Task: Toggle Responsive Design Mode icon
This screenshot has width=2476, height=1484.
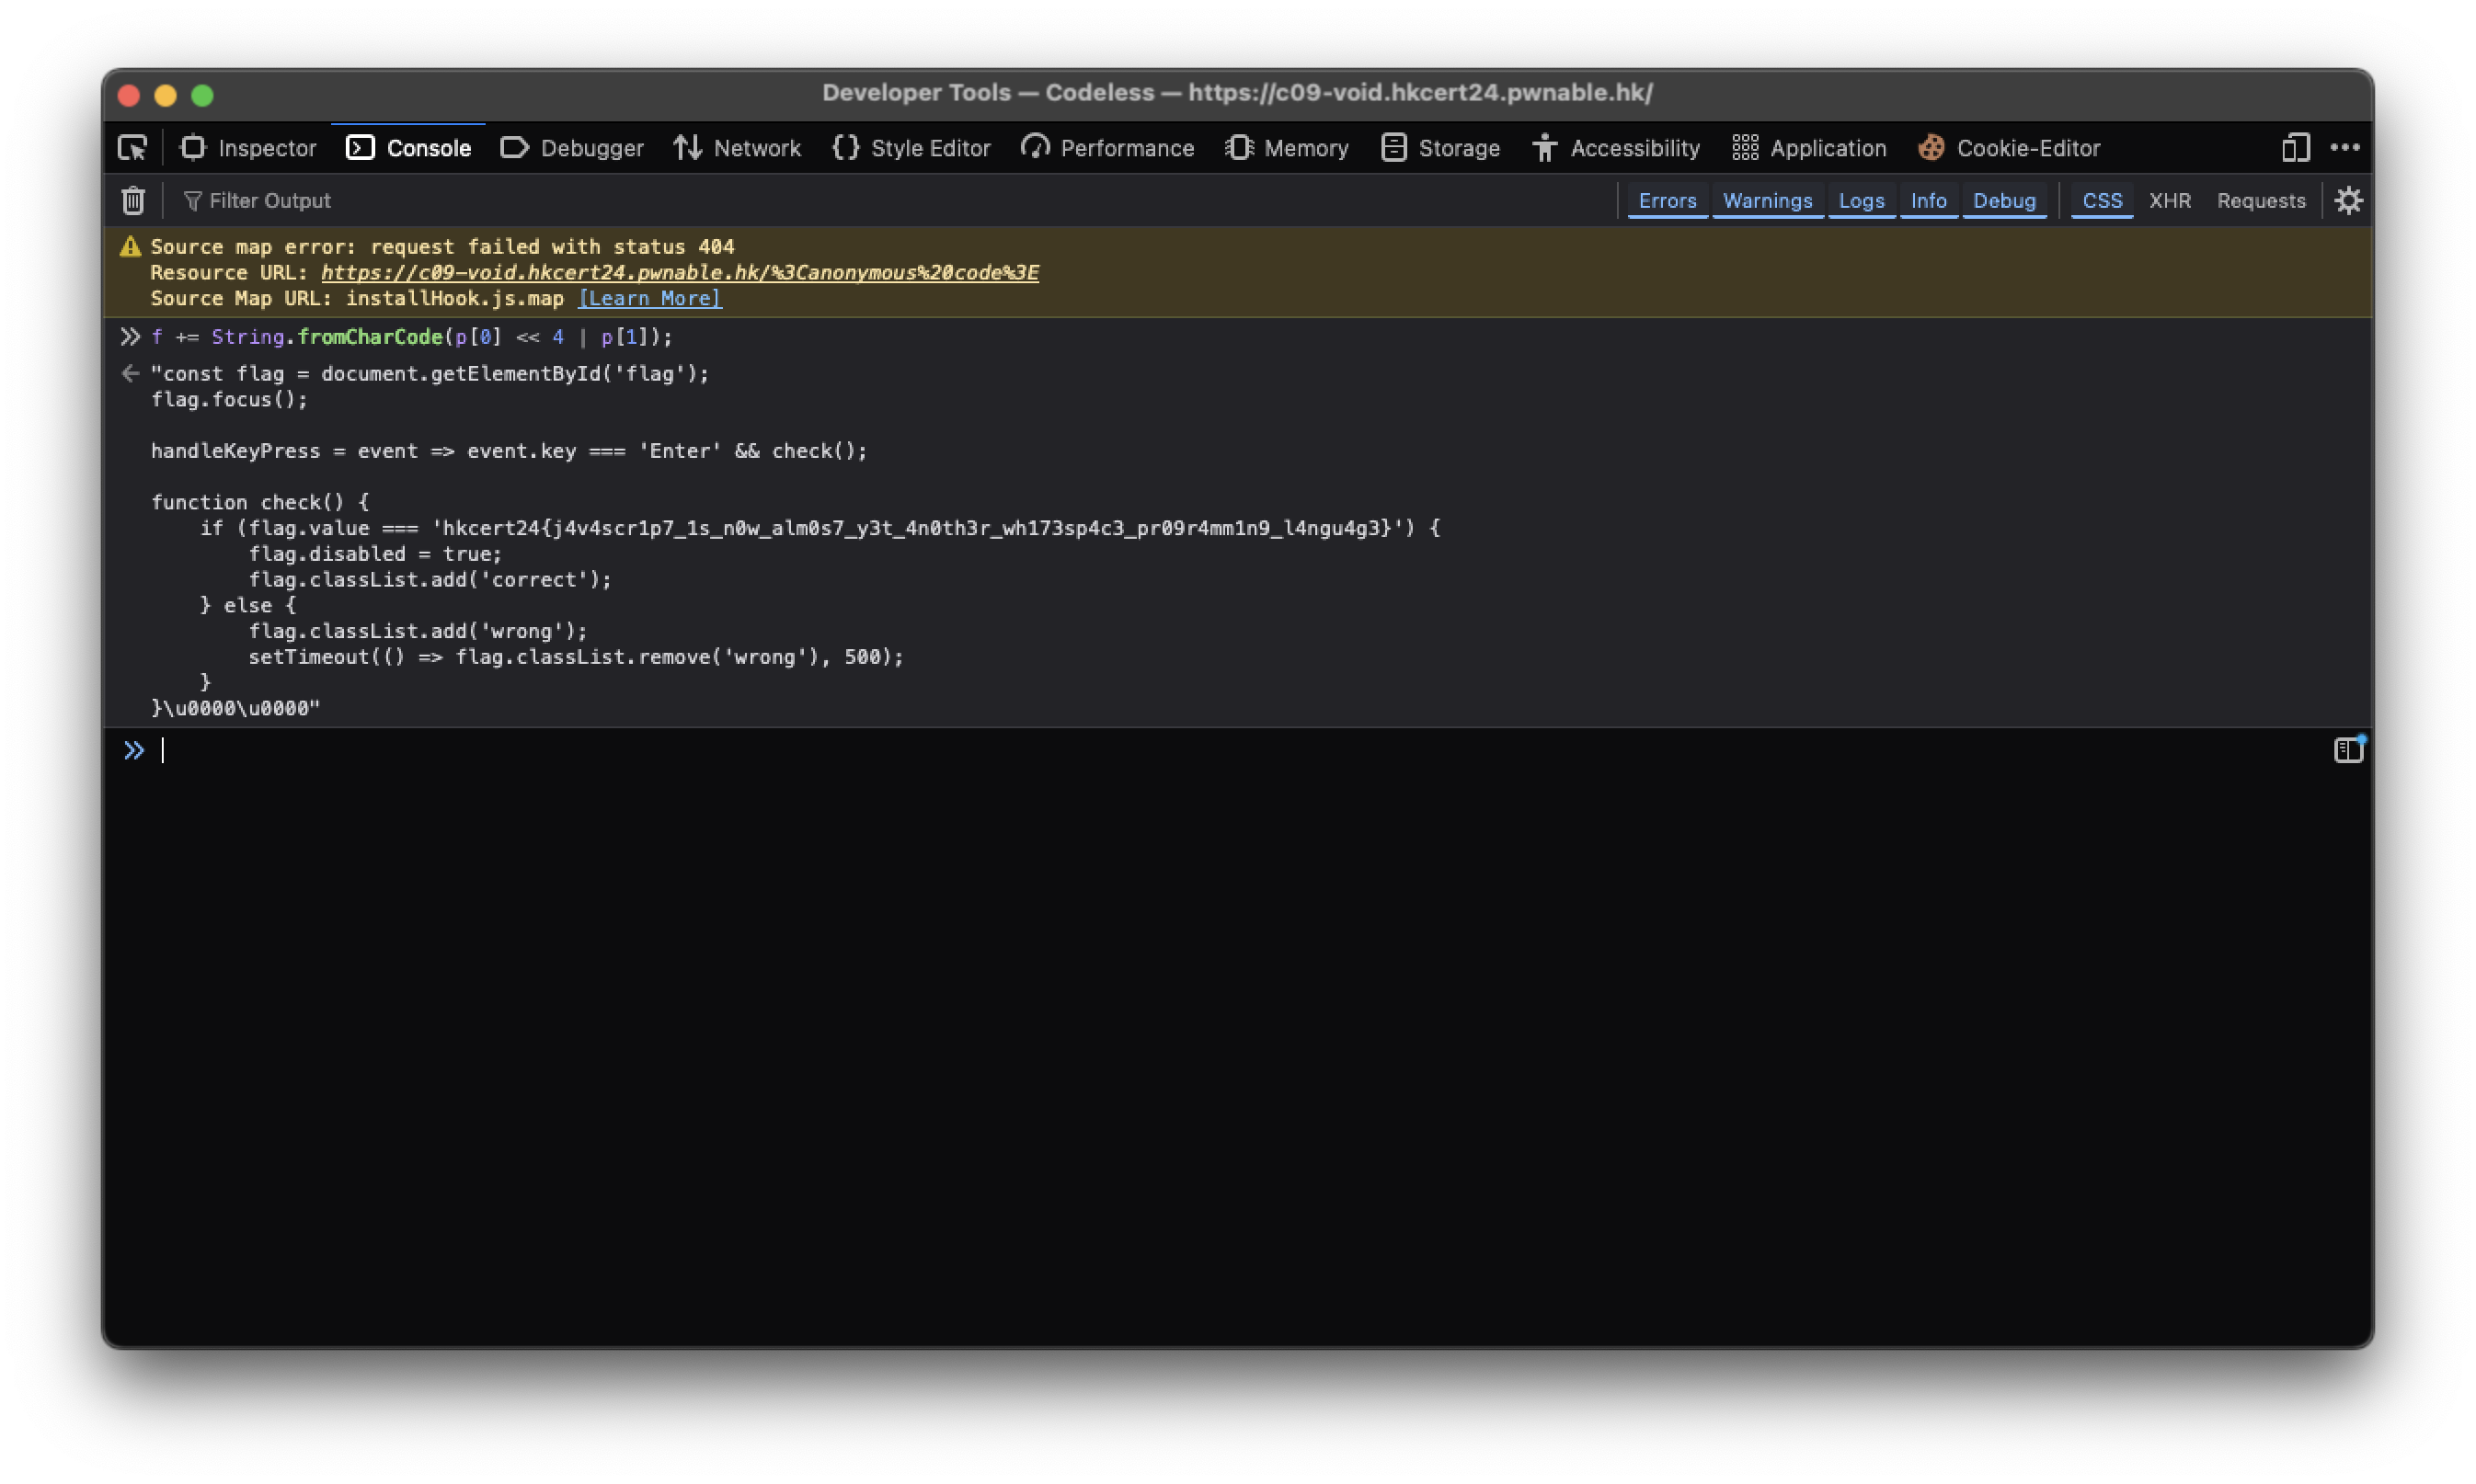Action: (x=2295, y=148)
